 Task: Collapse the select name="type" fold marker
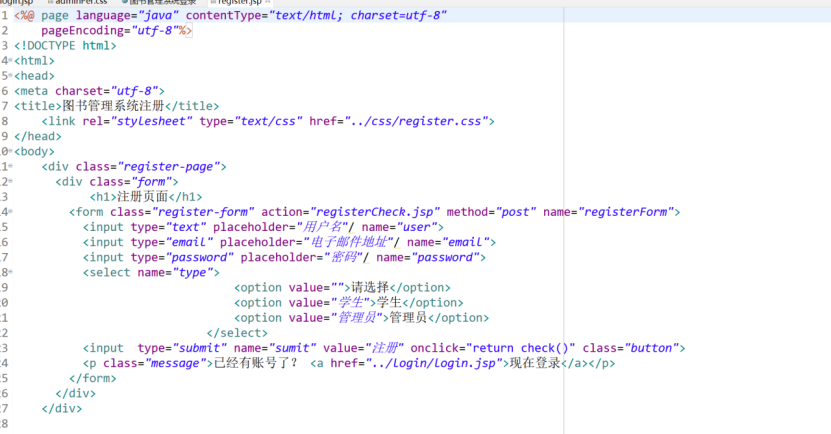click(11, 272)
